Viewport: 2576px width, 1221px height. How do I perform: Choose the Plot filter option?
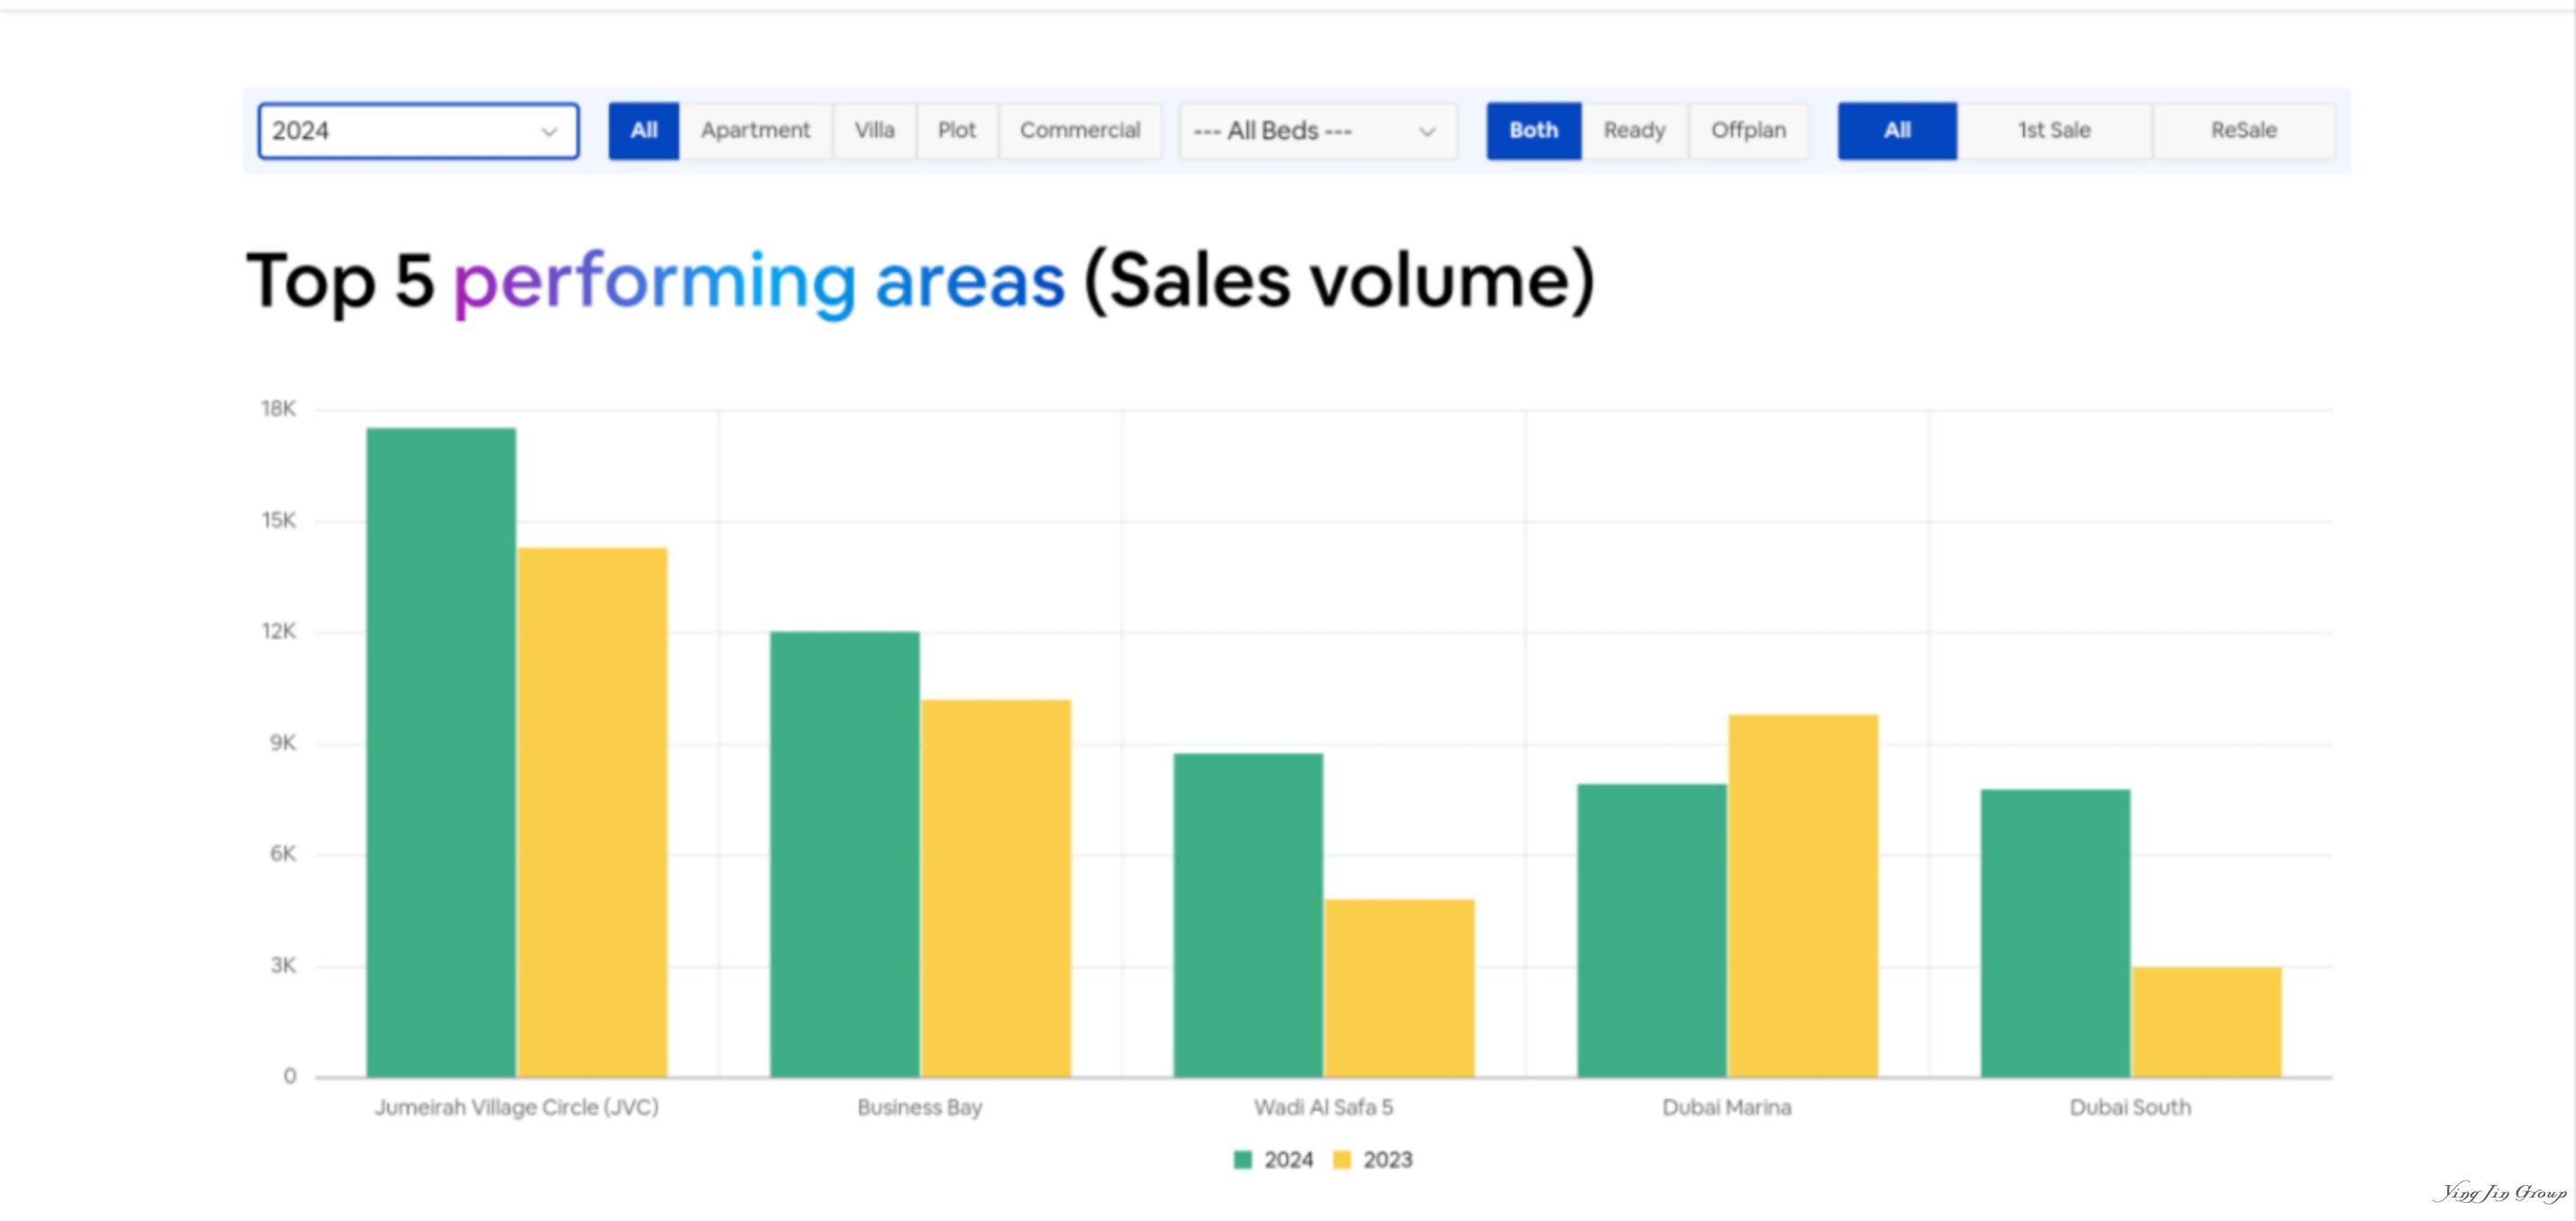956,131
